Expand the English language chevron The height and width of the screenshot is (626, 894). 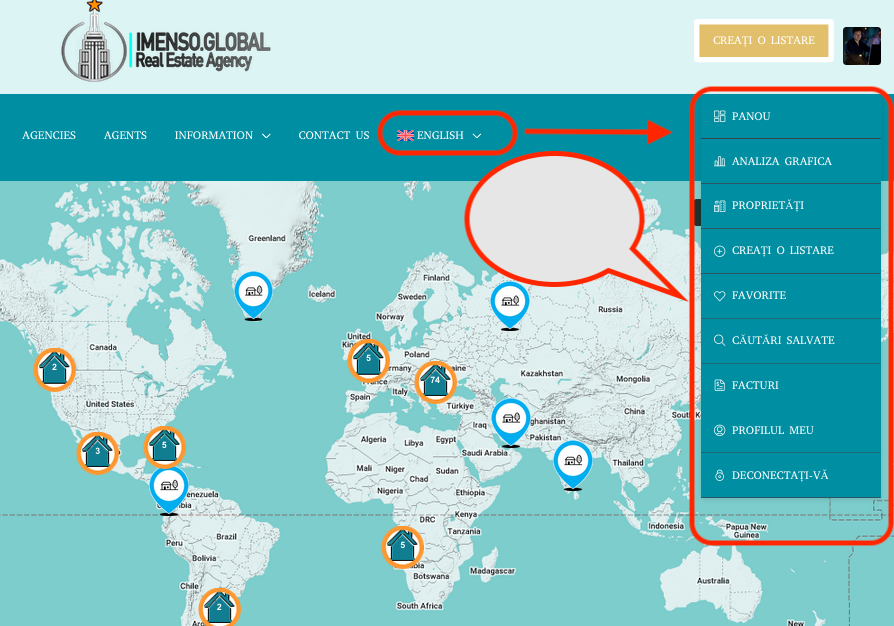click(x=477, y=136)
